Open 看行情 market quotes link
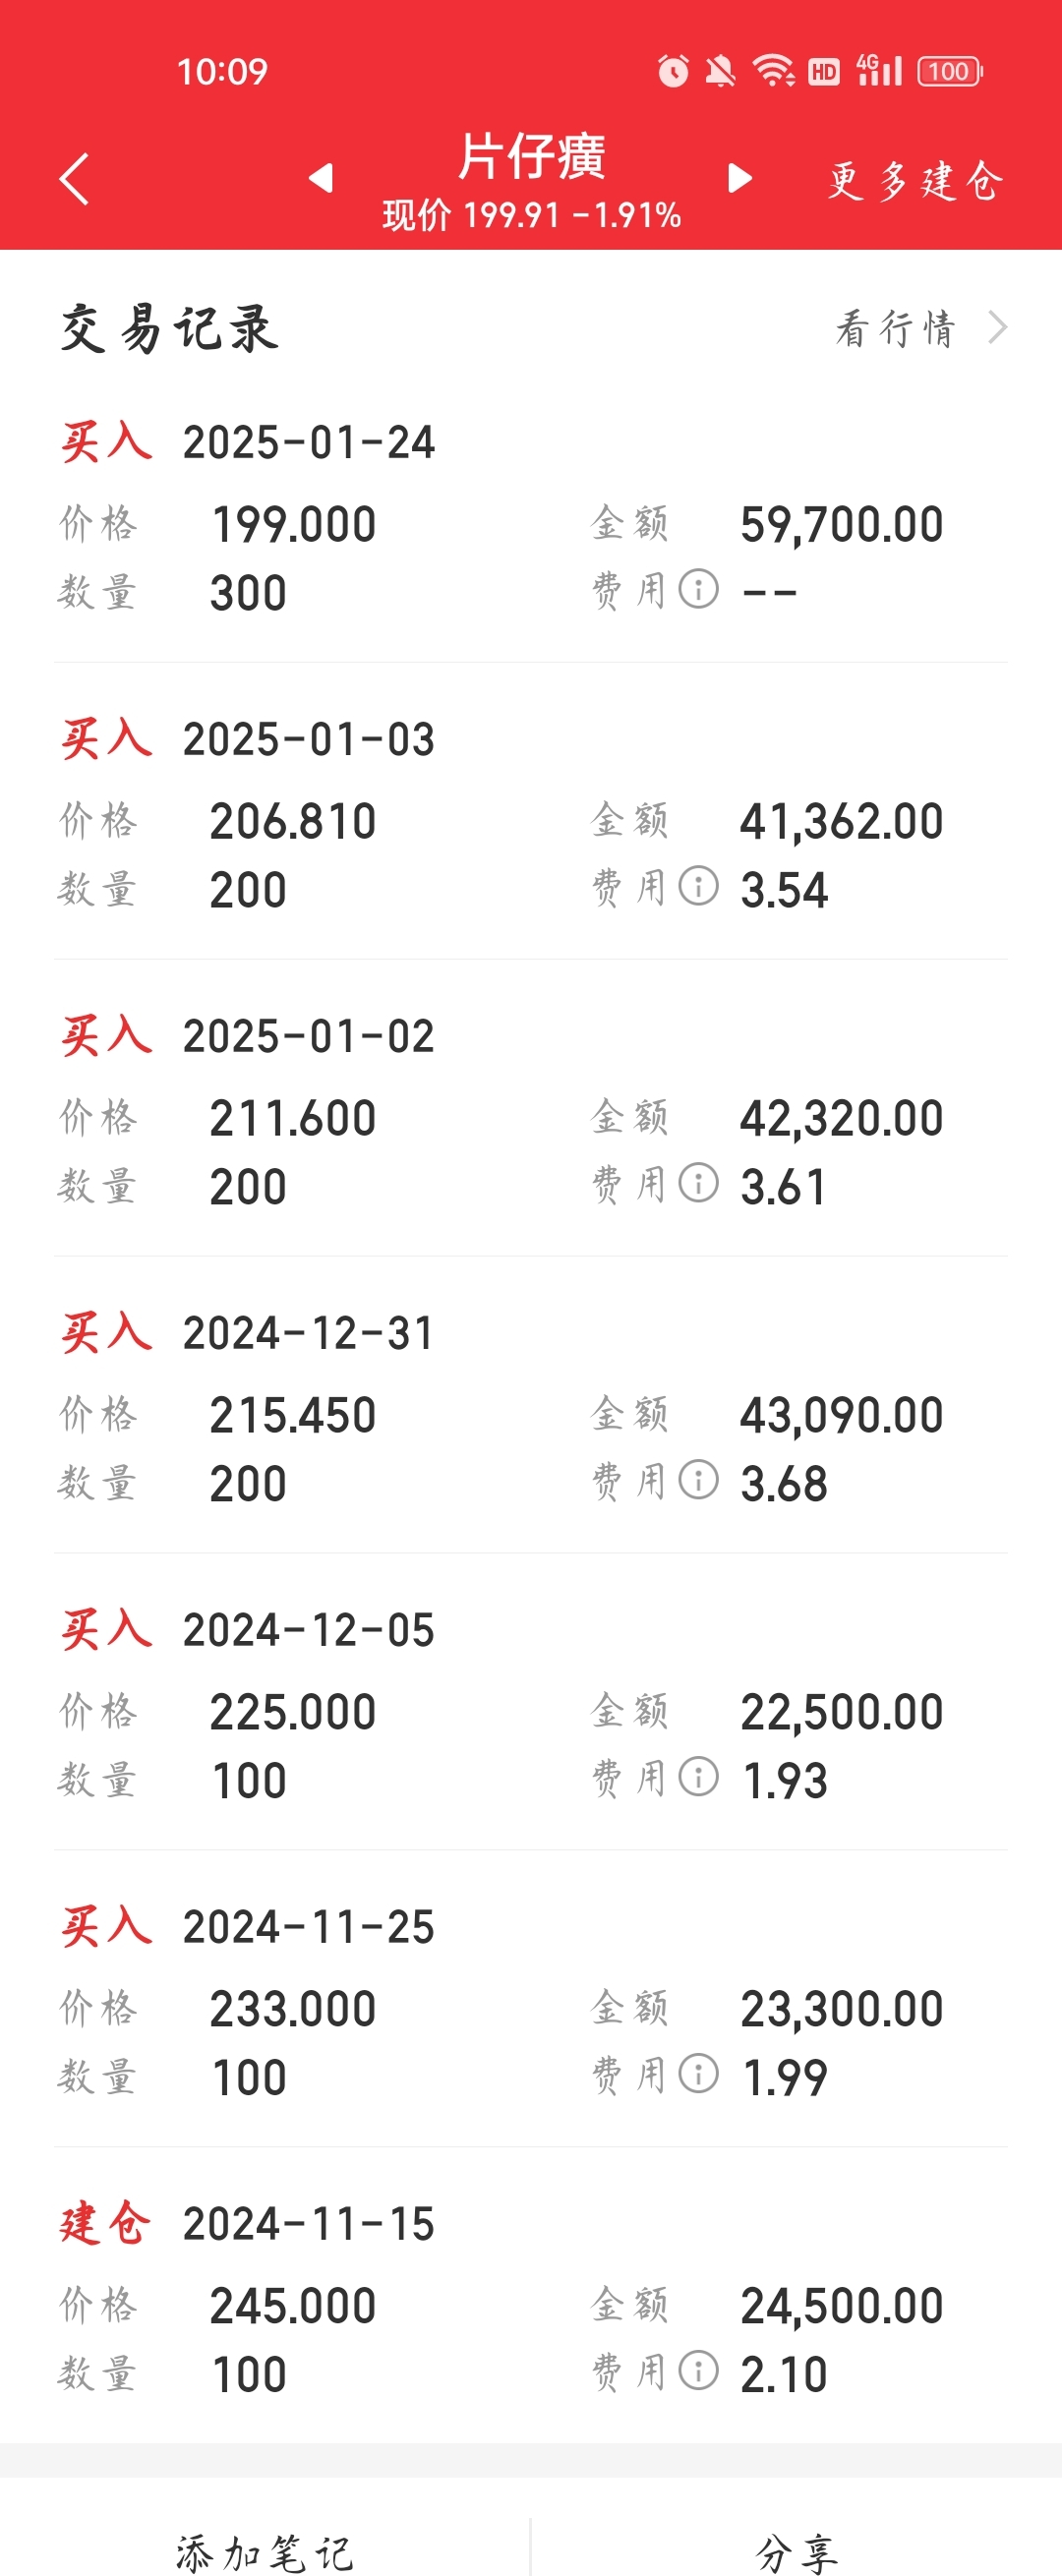 click(896, 328)
